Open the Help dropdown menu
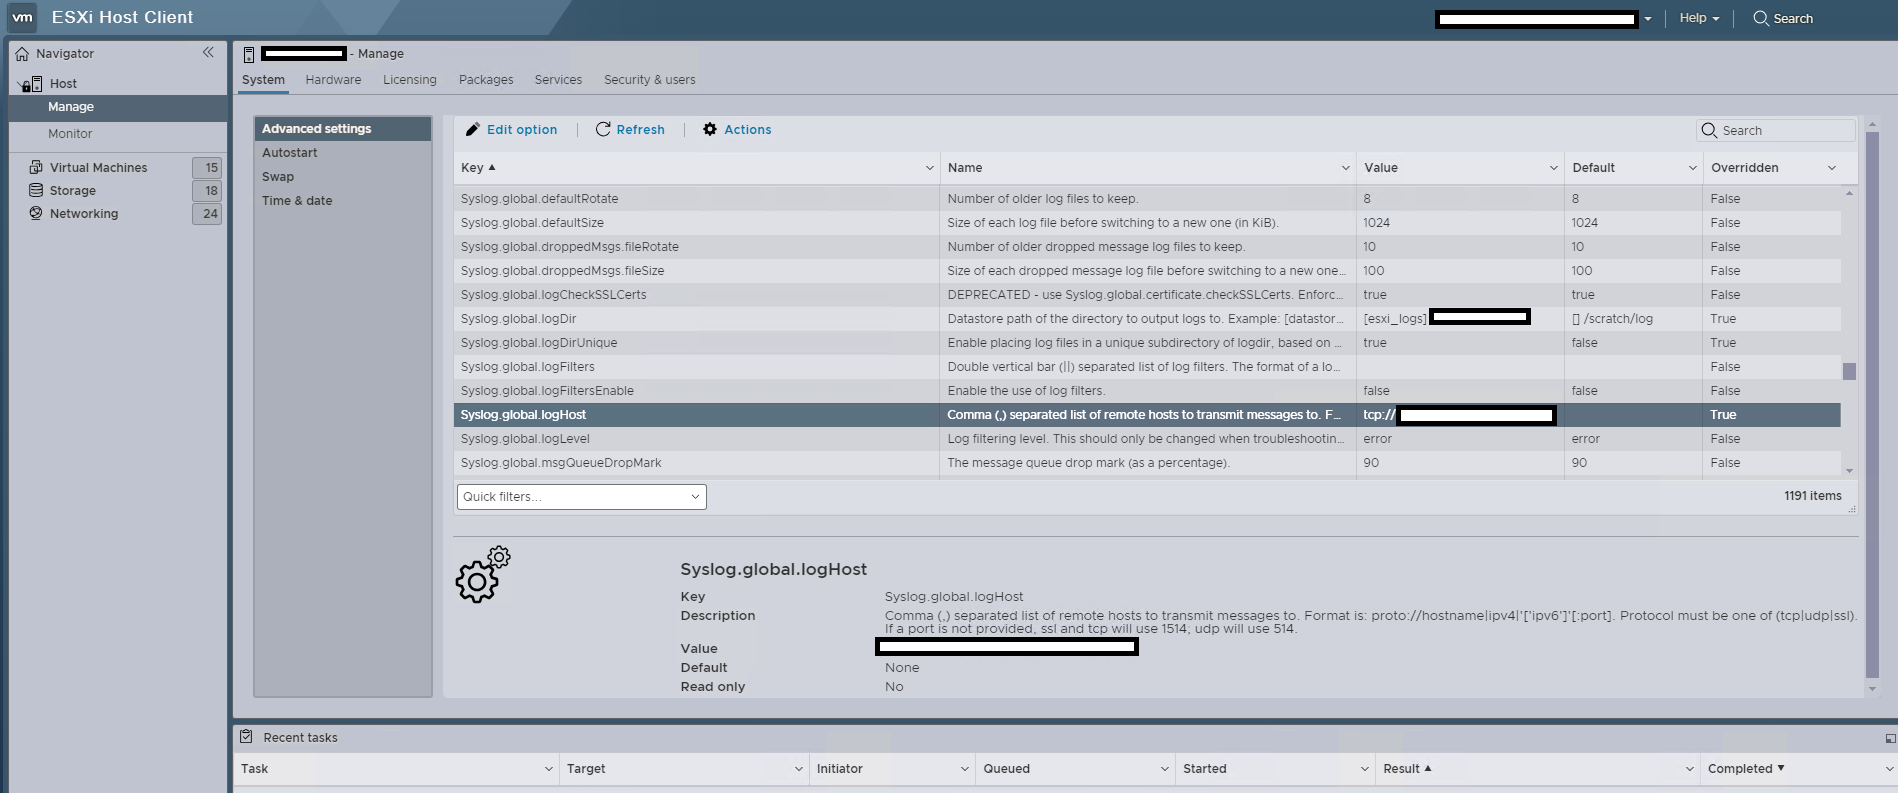This screenshot has height=793, width=1898. (x=1699, y=18)
